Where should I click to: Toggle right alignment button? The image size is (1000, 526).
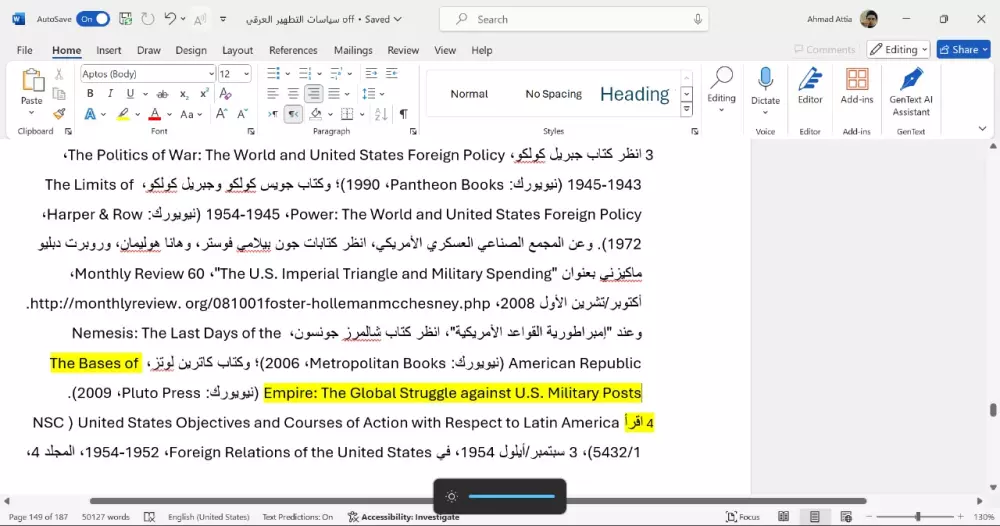(x=314, y=94)
